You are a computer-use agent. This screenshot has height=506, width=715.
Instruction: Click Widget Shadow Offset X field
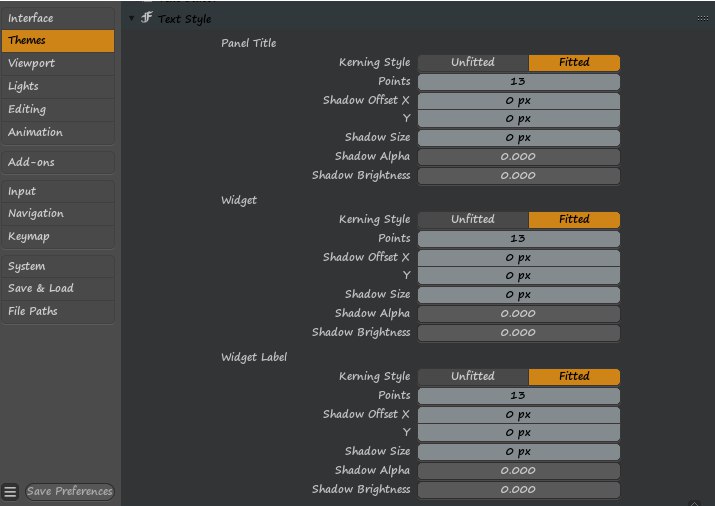click(x=519, y=258)
